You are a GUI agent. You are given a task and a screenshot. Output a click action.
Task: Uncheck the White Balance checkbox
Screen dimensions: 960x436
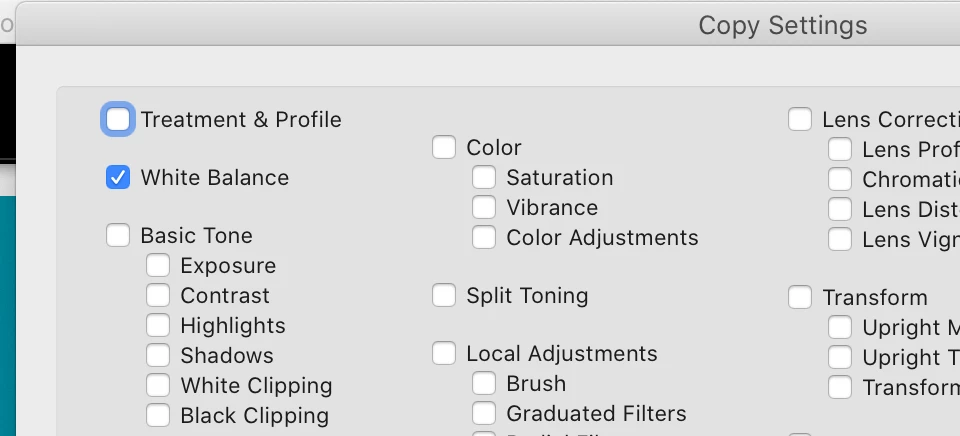tap(118, 178)
